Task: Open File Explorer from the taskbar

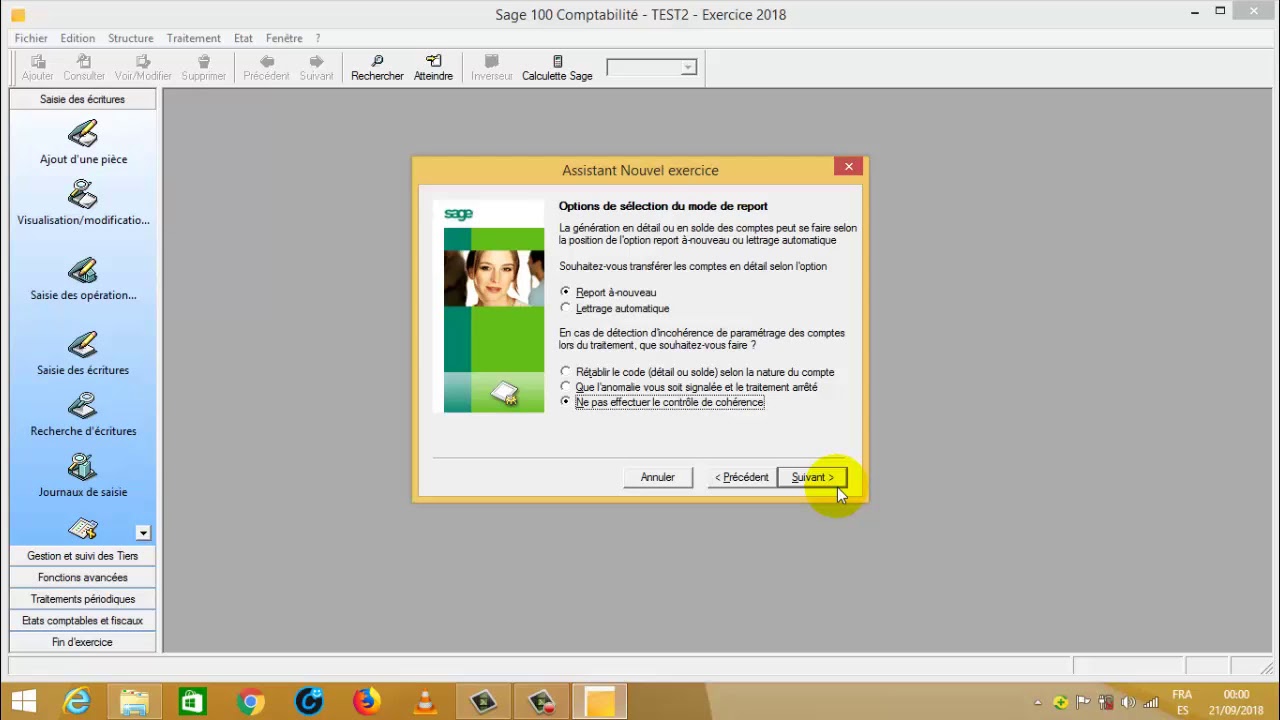Action: [134, 701]
